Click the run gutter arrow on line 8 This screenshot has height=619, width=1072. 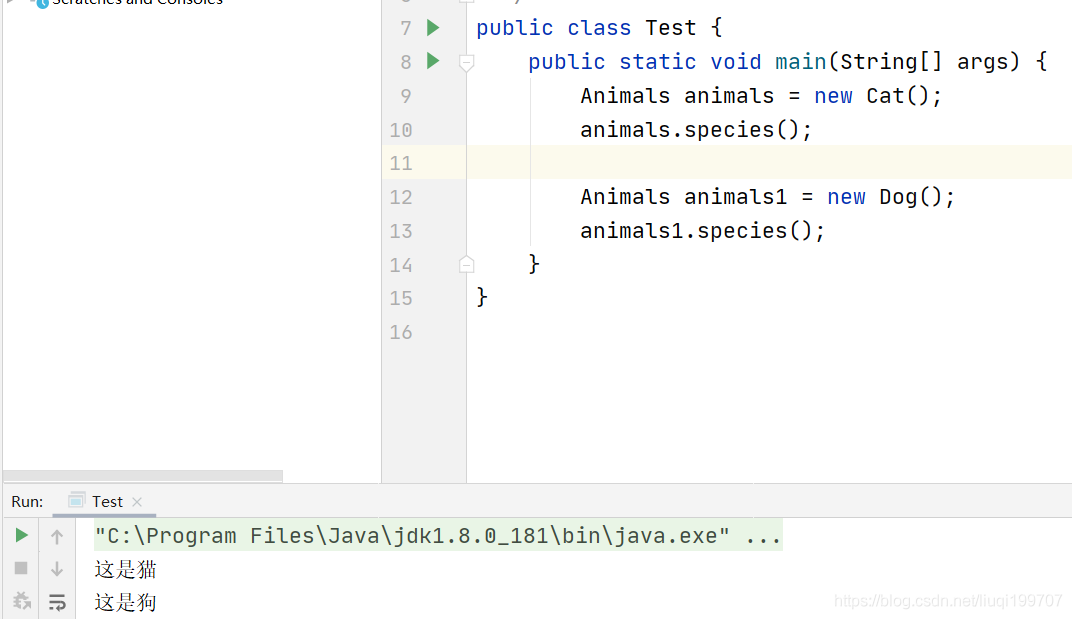click(x=433, y=61)
